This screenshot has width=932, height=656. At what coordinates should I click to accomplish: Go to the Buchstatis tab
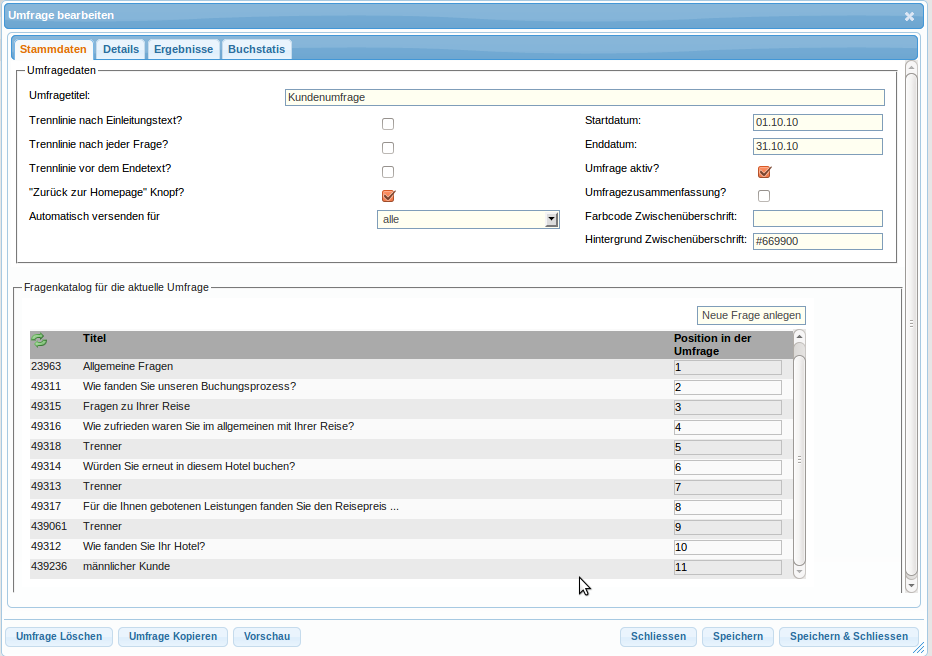click(256, 49)
